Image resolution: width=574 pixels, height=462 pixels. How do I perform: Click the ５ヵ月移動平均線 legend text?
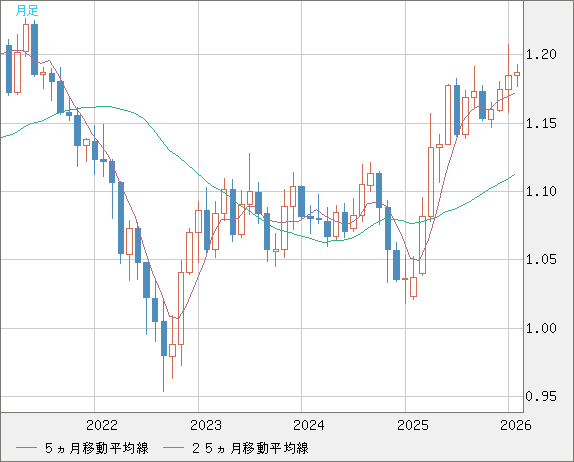coord(97,448)
